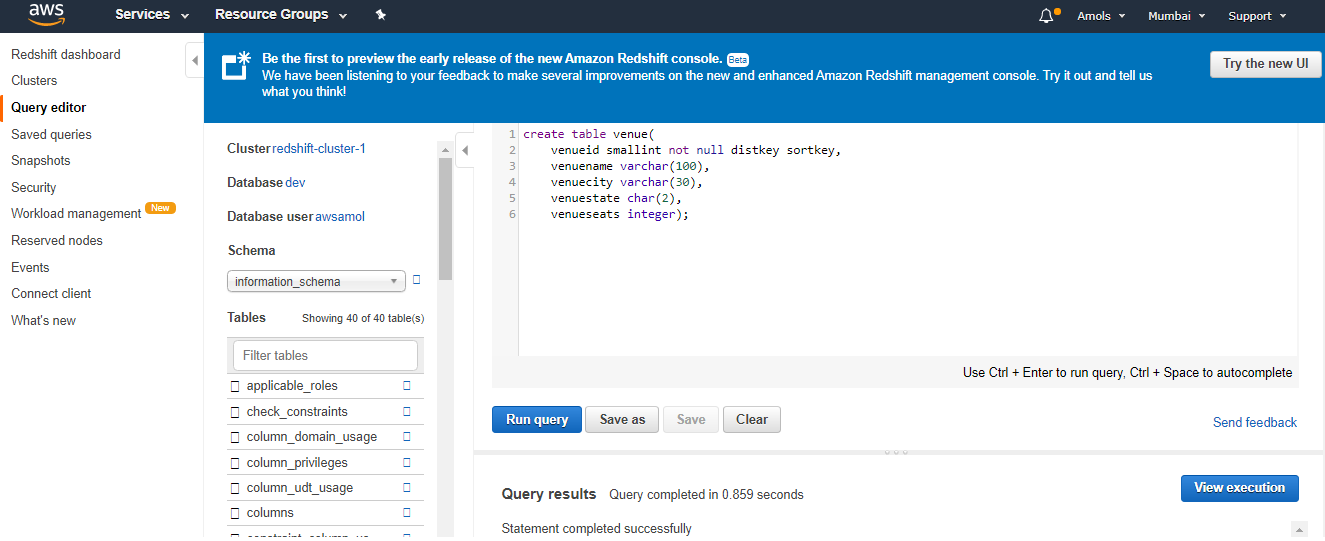Viewport: 1325px width, 541px height.
Task: Click the icon after column_domain_usage
Action: click(407, 436)
